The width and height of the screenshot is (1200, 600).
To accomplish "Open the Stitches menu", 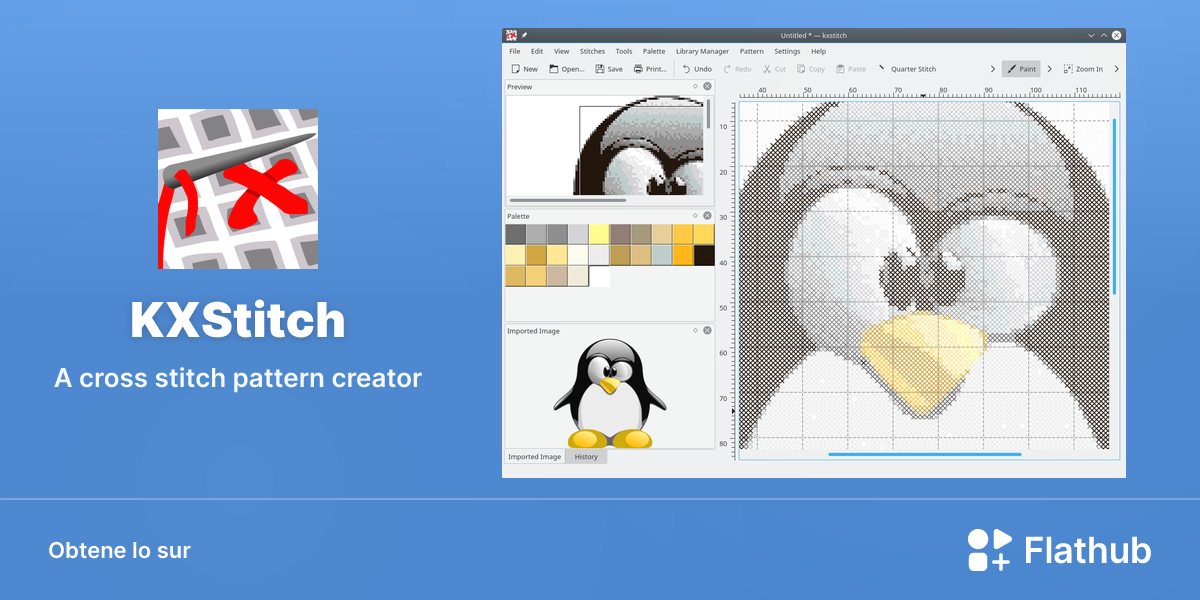I will point(592,51).
